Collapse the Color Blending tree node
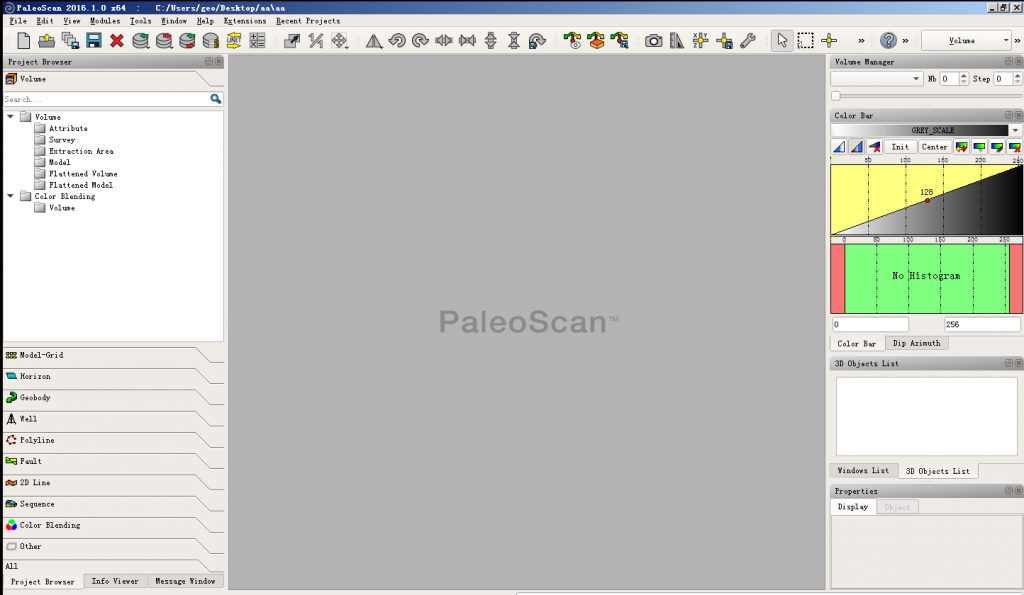Viewport: 1024px width, 595px height. (10, 196)
